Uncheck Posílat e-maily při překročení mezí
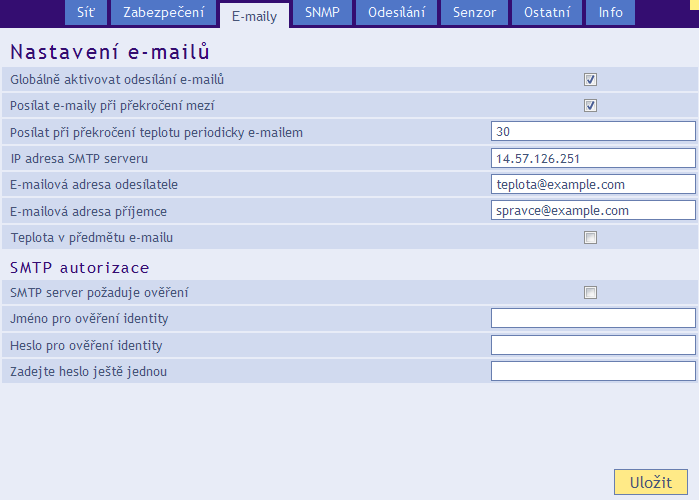This screenshot has height=500, width=699. (590, 106)
